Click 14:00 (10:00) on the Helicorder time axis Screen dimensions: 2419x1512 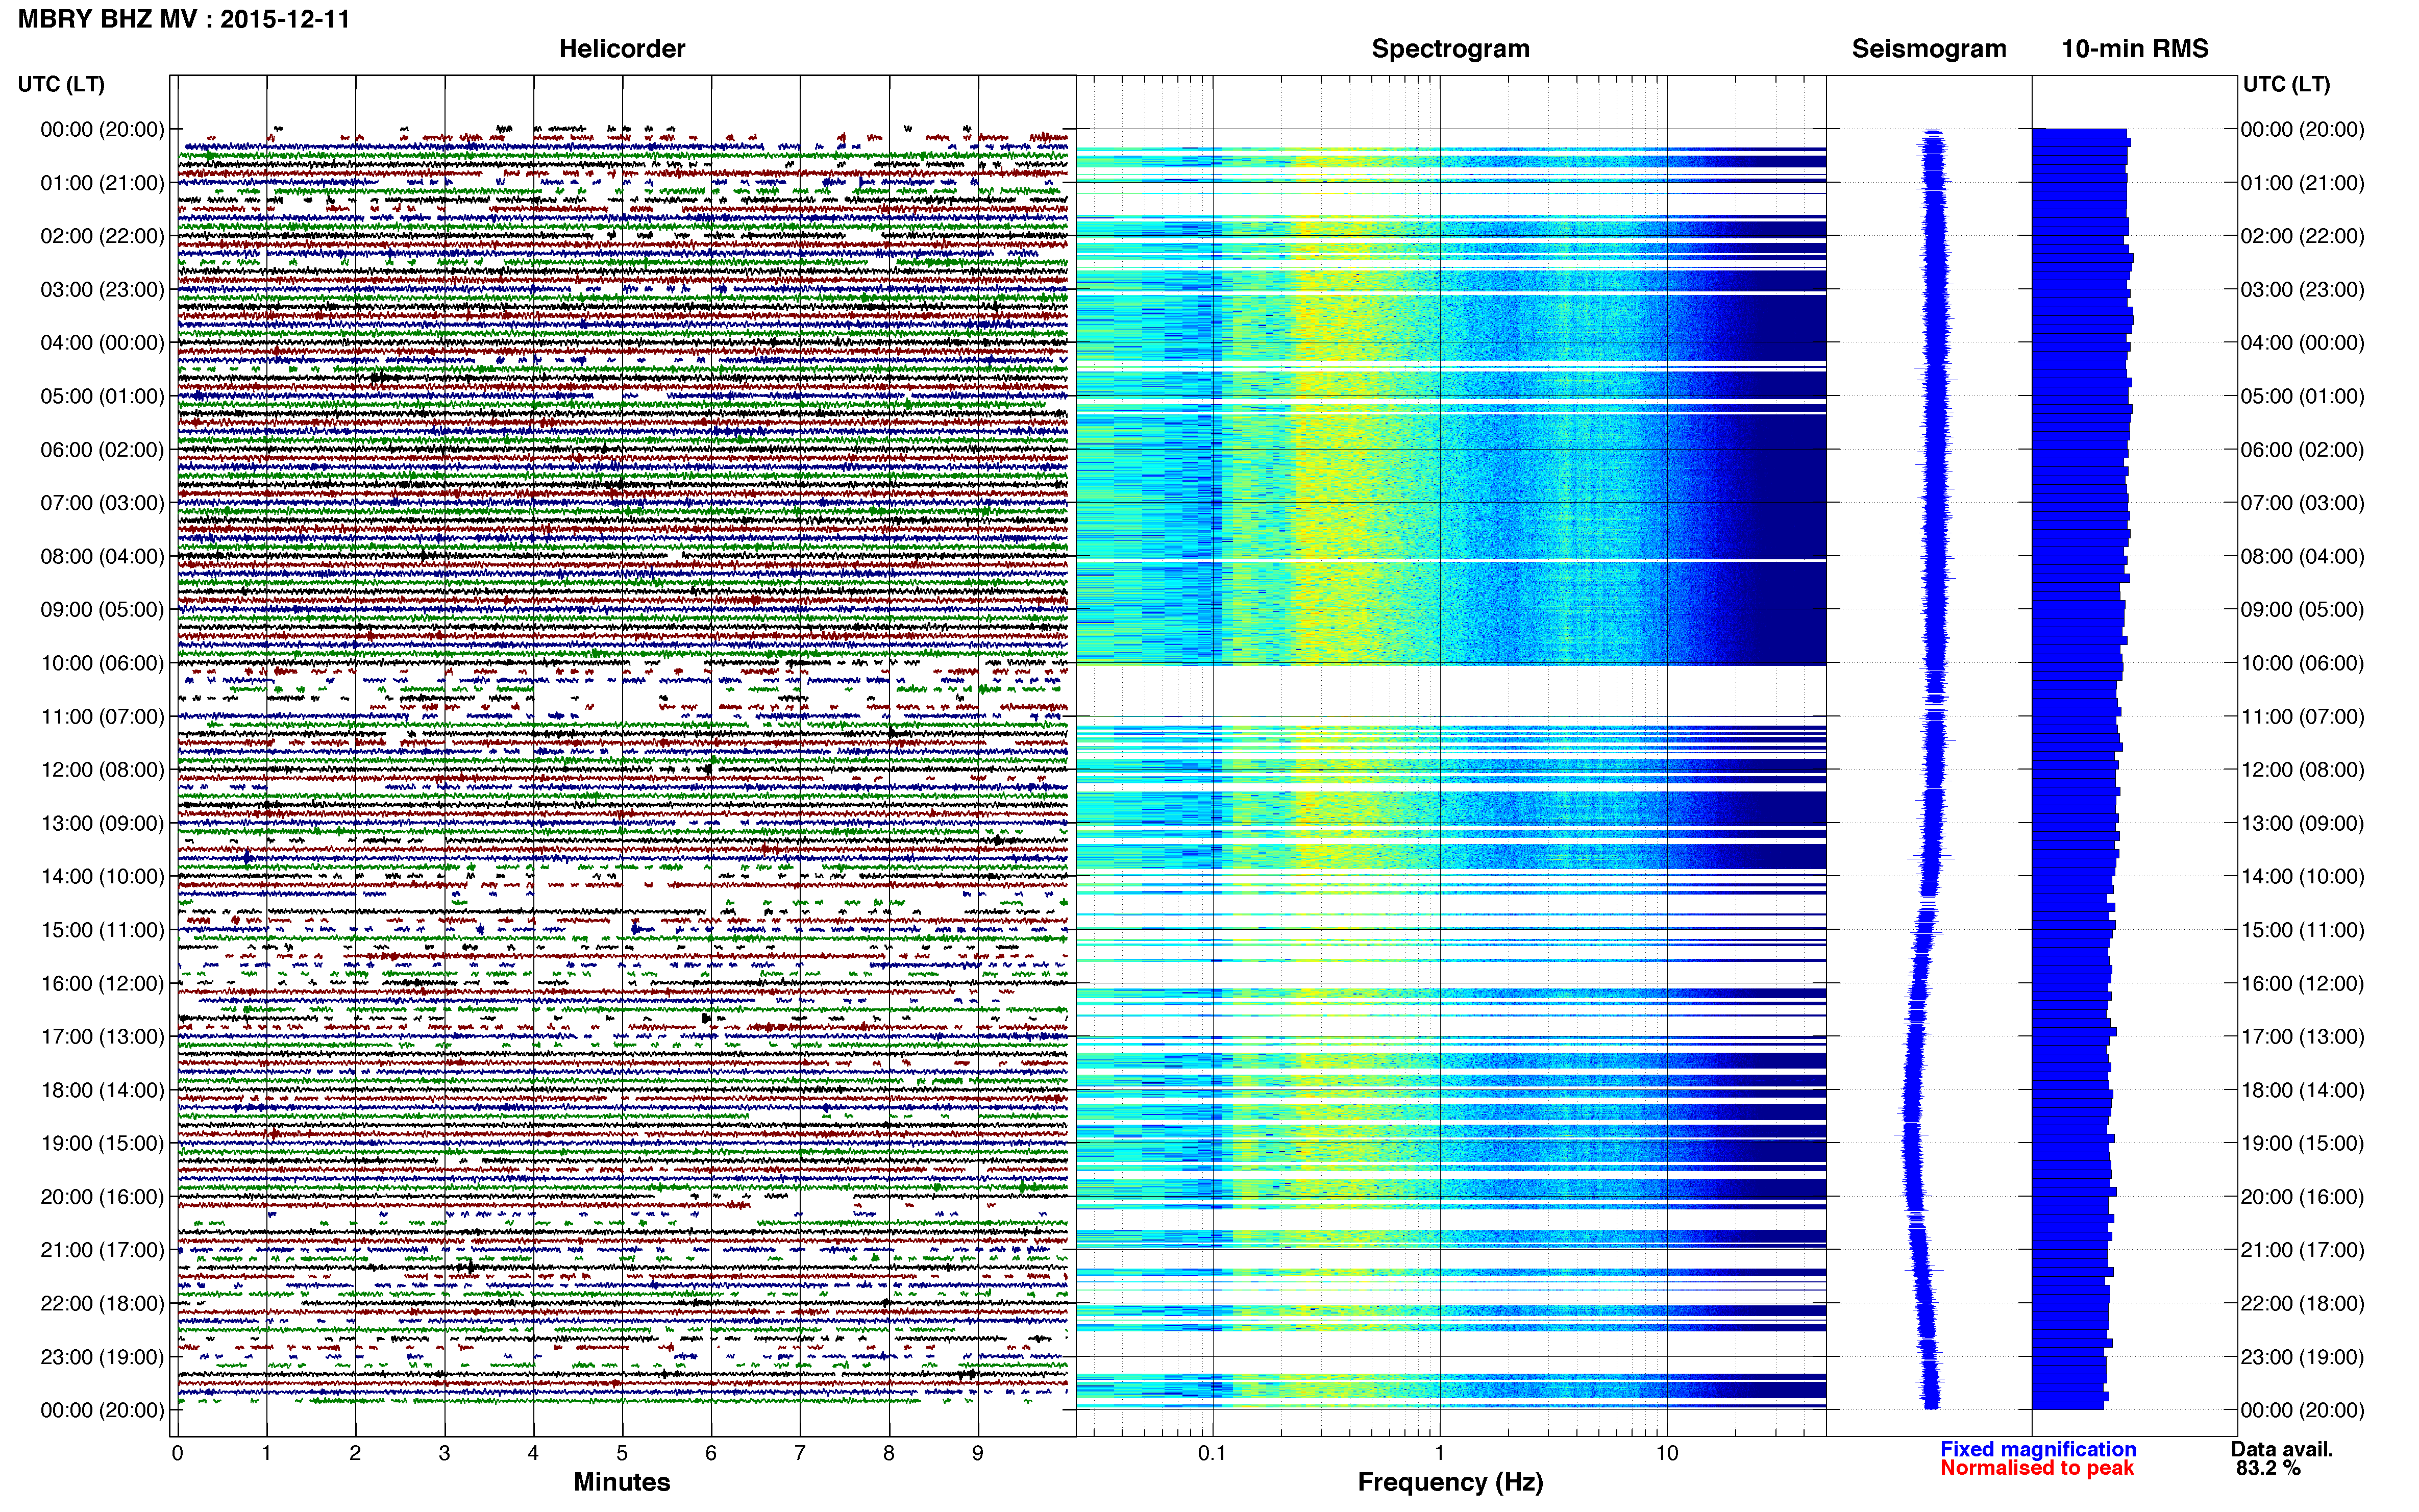[x=102, y=877]
